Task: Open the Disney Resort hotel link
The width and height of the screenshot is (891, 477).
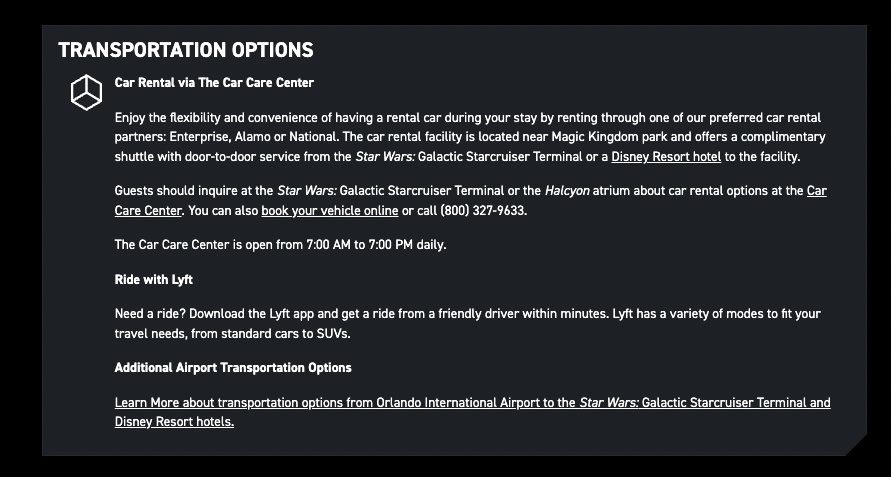Action: click(666, 157)
